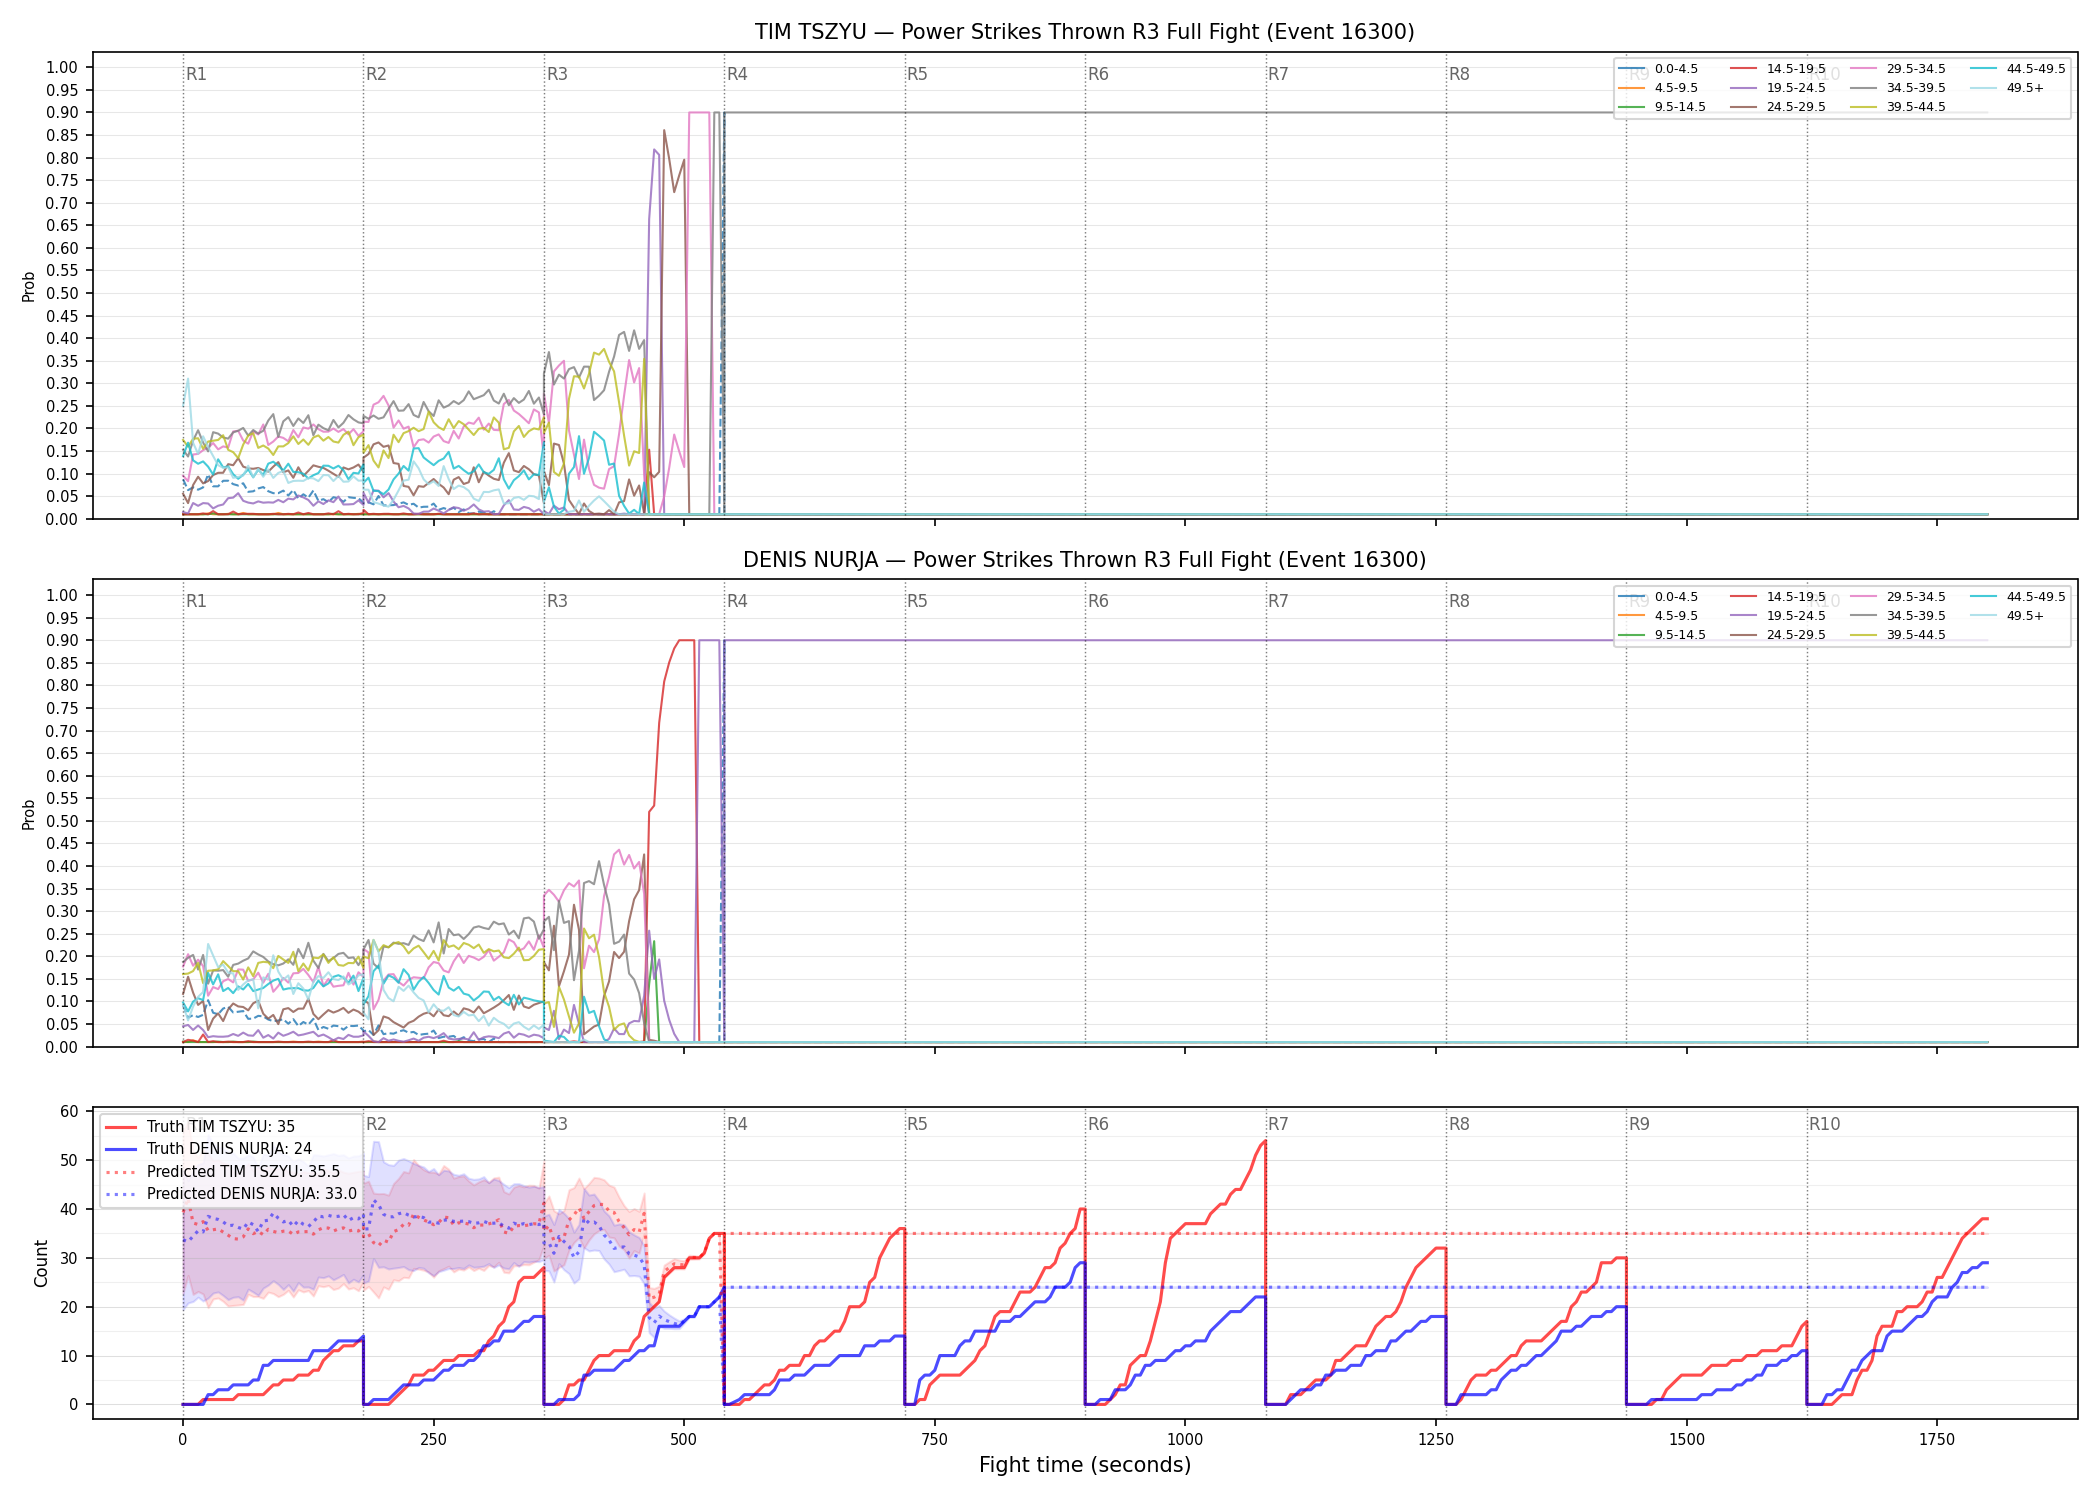Click the DENIS NURJA chart title
Viewport: 2100px width, 1500px height.
(x=1084, y=560)
